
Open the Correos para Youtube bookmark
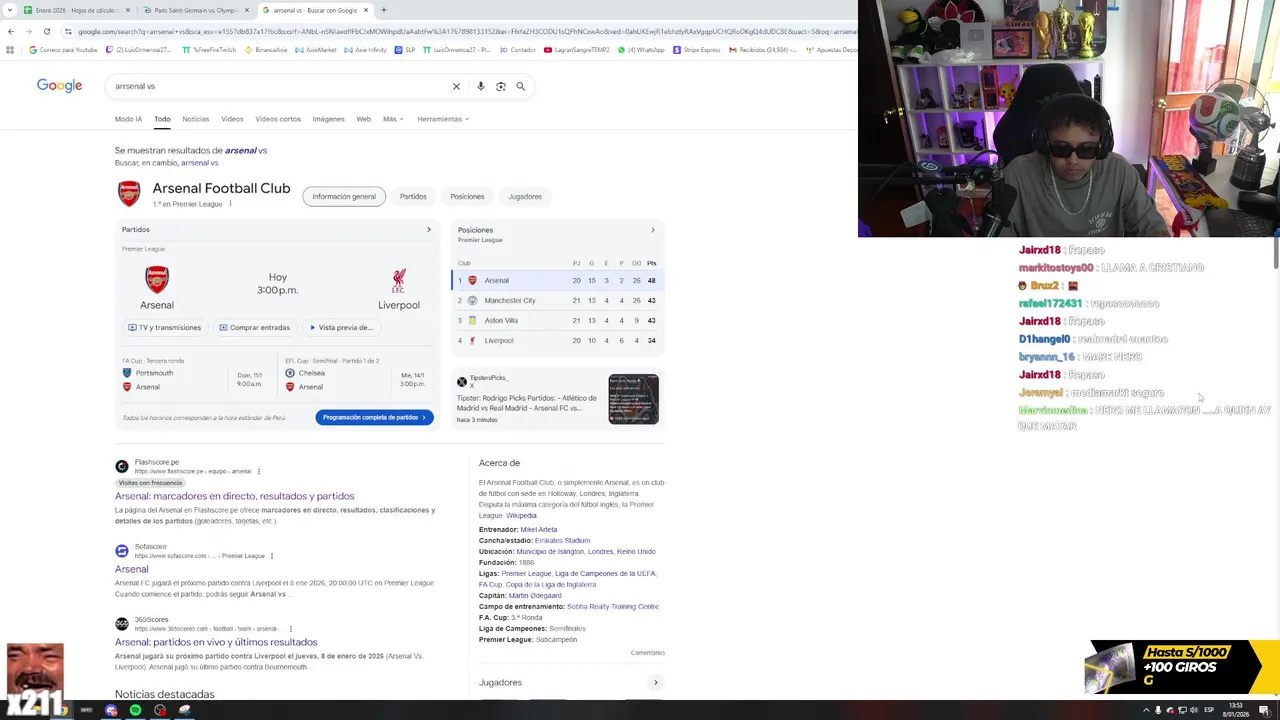coord(63,49)
